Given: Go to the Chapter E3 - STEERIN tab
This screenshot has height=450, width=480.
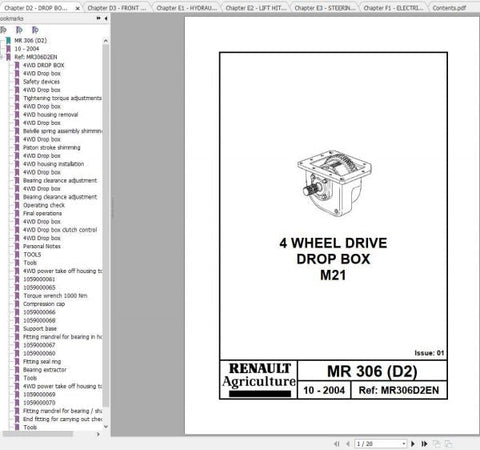Looking at the screenshot, I should pyautogui.click(x=325, y=8).
